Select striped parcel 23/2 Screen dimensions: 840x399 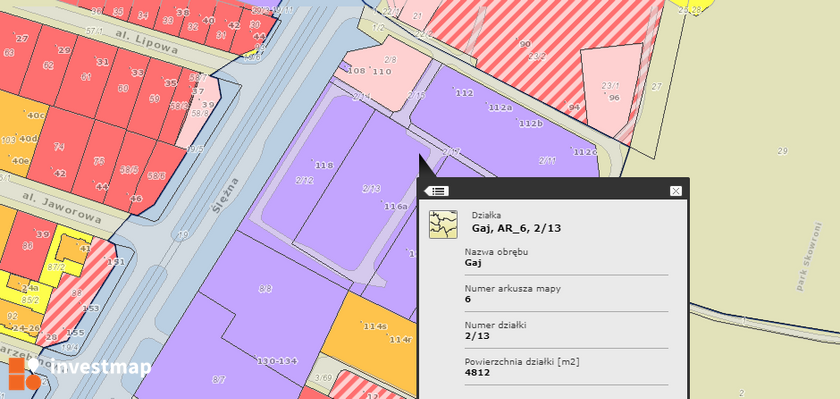tap(537, 56)
